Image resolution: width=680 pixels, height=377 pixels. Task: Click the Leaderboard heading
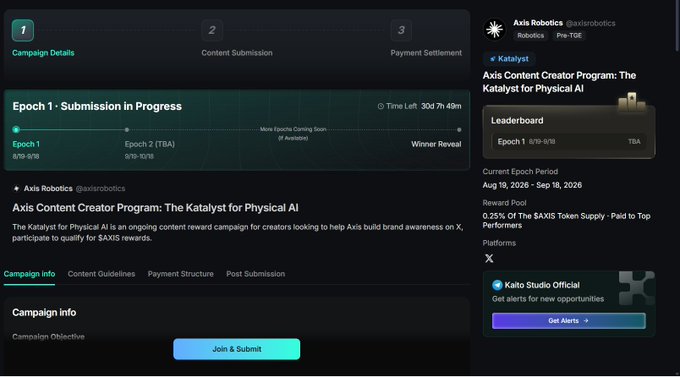point(517,121)
